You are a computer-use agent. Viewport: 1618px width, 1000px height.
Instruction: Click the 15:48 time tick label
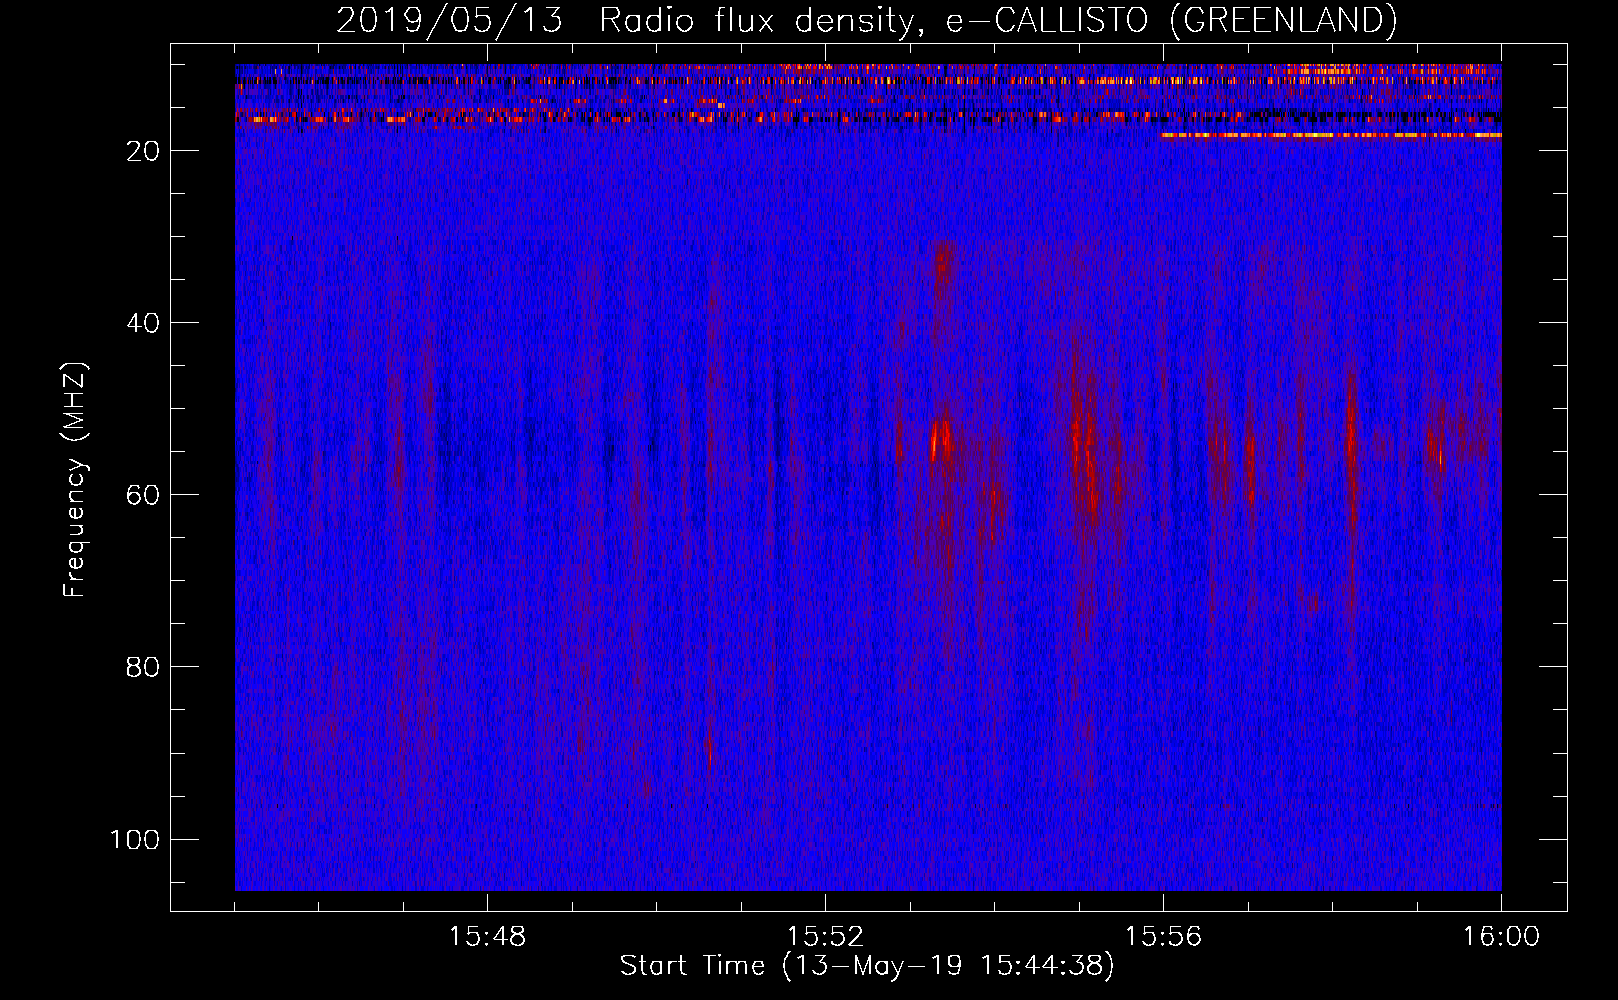click(x=487, y=937)
